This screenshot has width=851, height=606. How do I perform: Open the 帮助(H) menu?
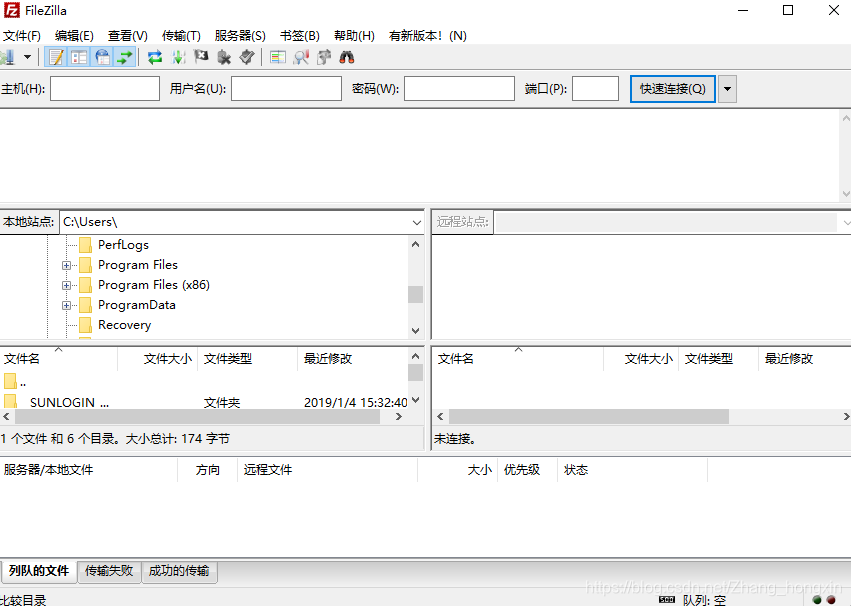point(354,36)
